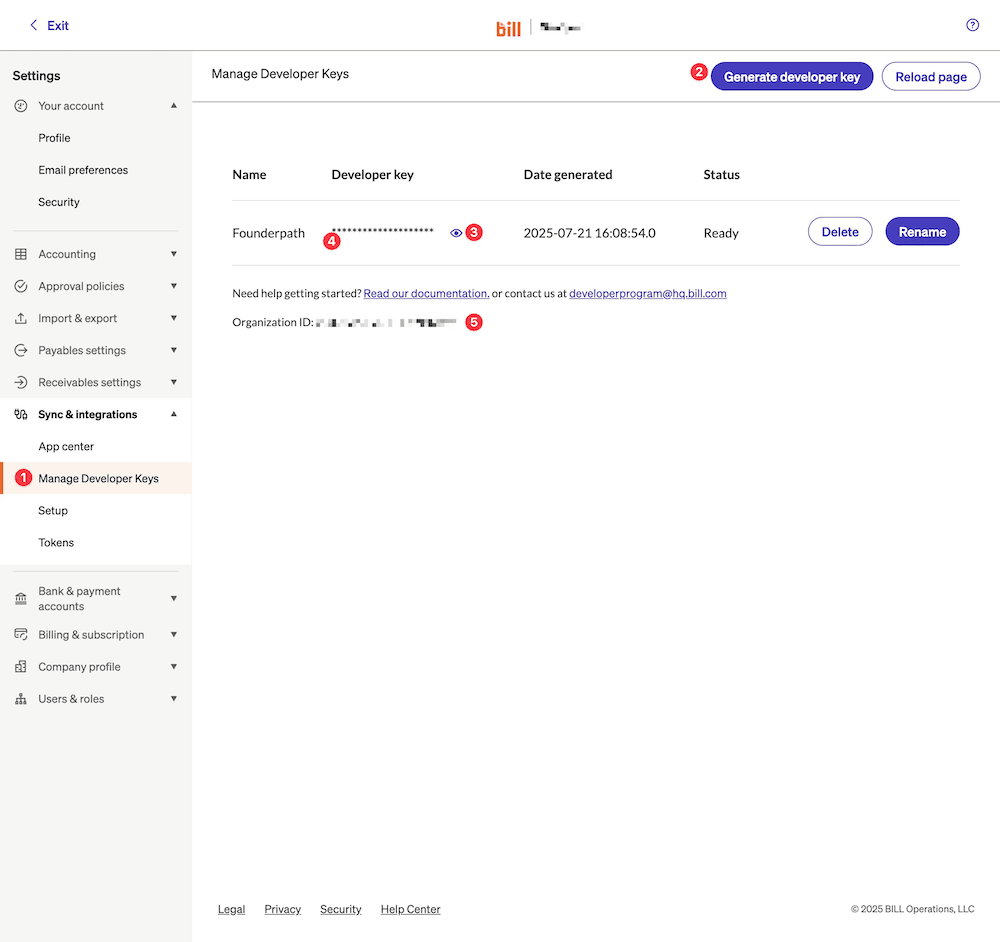Click the Generate developer key button
Screen dimensions: 1000x942
[x=791, y=76]
